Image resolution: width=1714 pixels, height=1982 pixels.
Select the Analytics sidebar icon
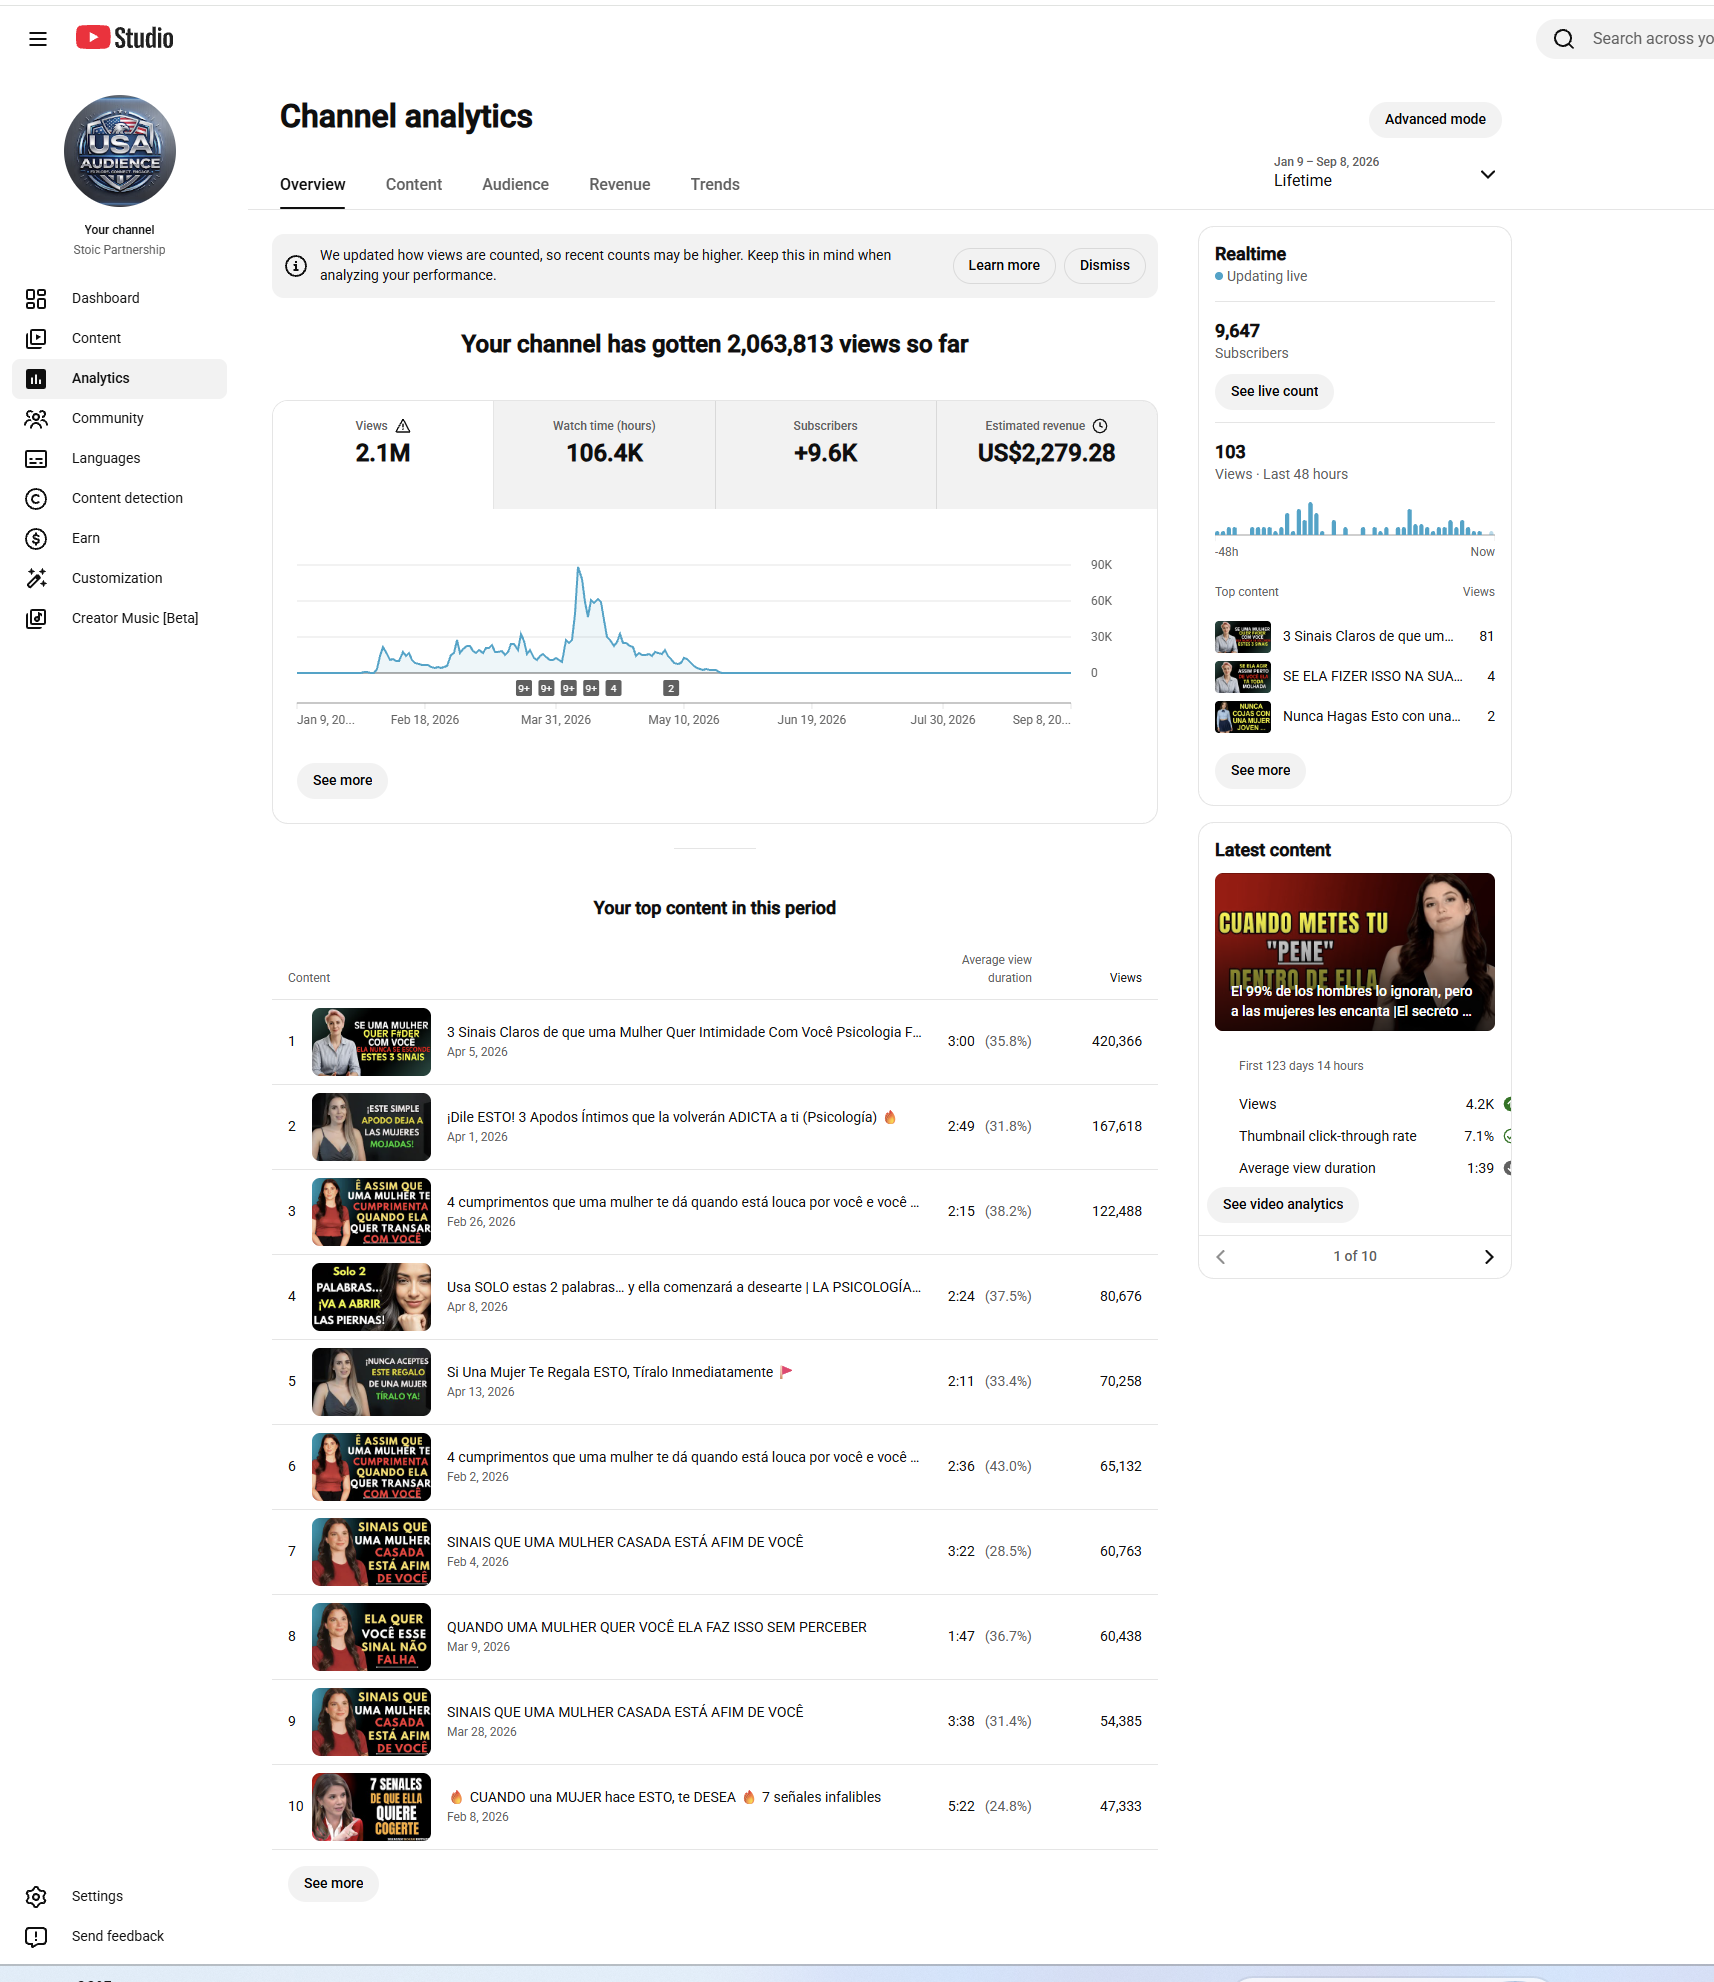[36, 378]
